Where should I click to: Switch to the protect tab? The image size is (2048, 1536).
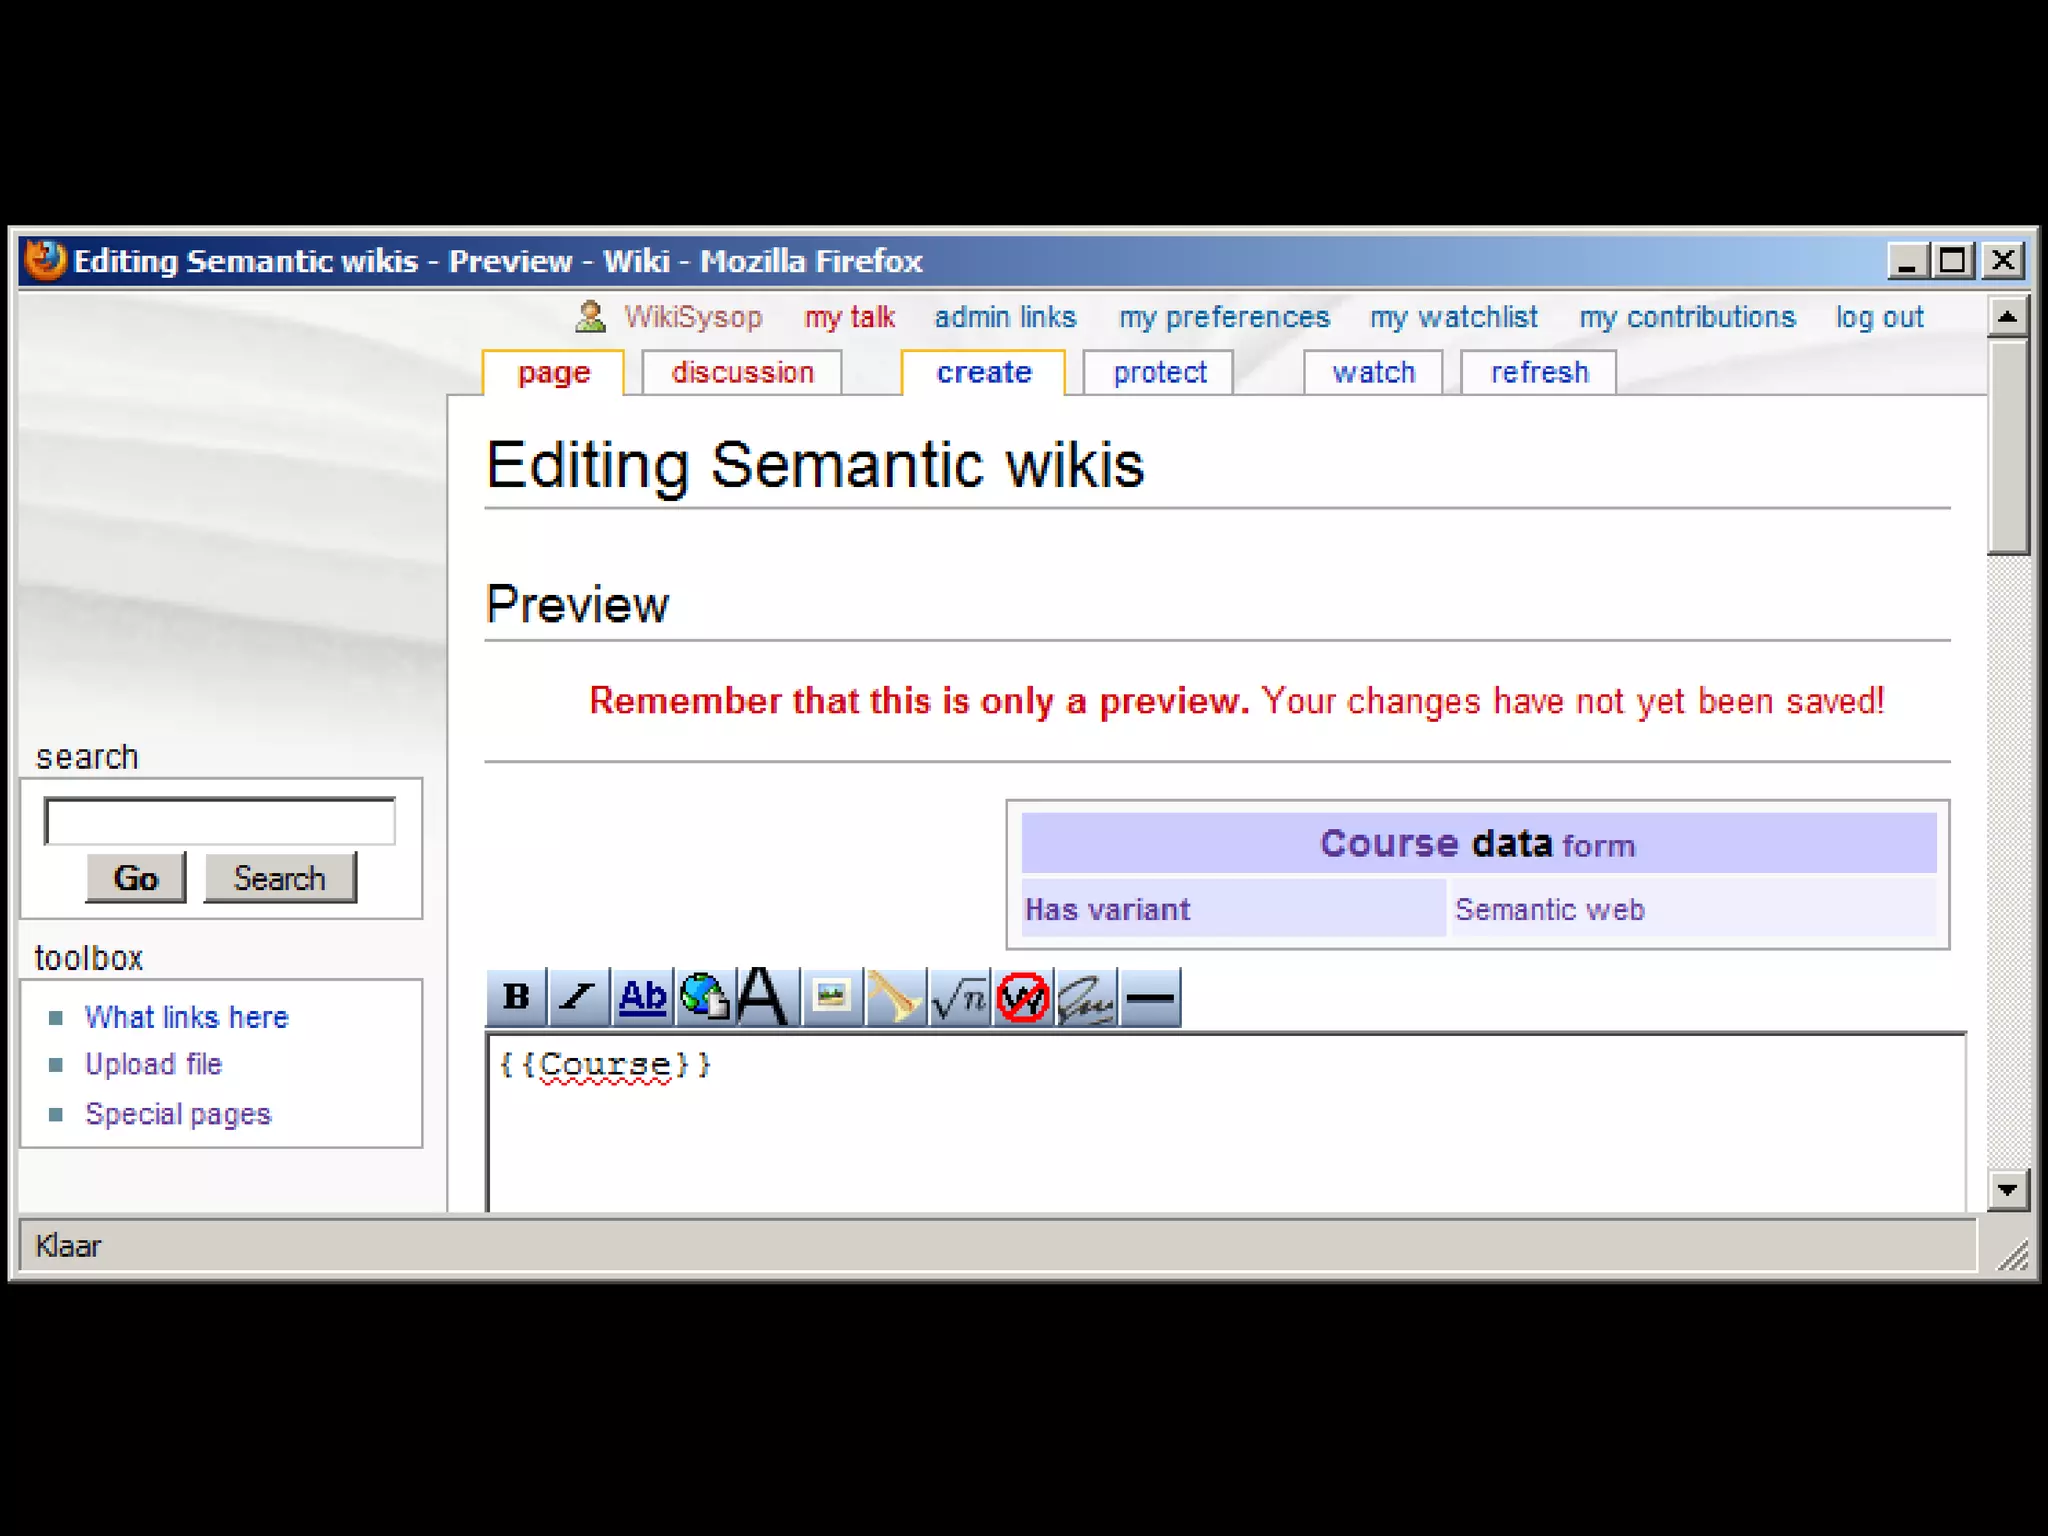[x=1159, y=373]
